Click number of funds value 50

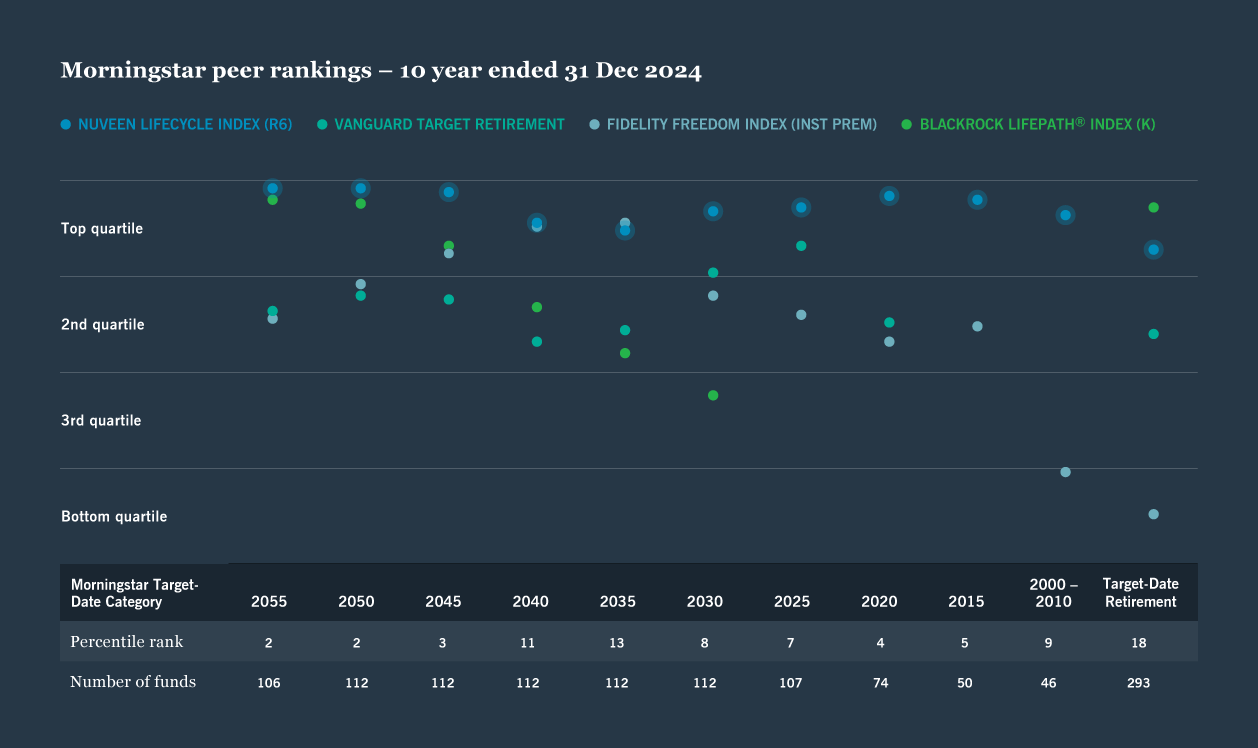[x=964, y=683]
